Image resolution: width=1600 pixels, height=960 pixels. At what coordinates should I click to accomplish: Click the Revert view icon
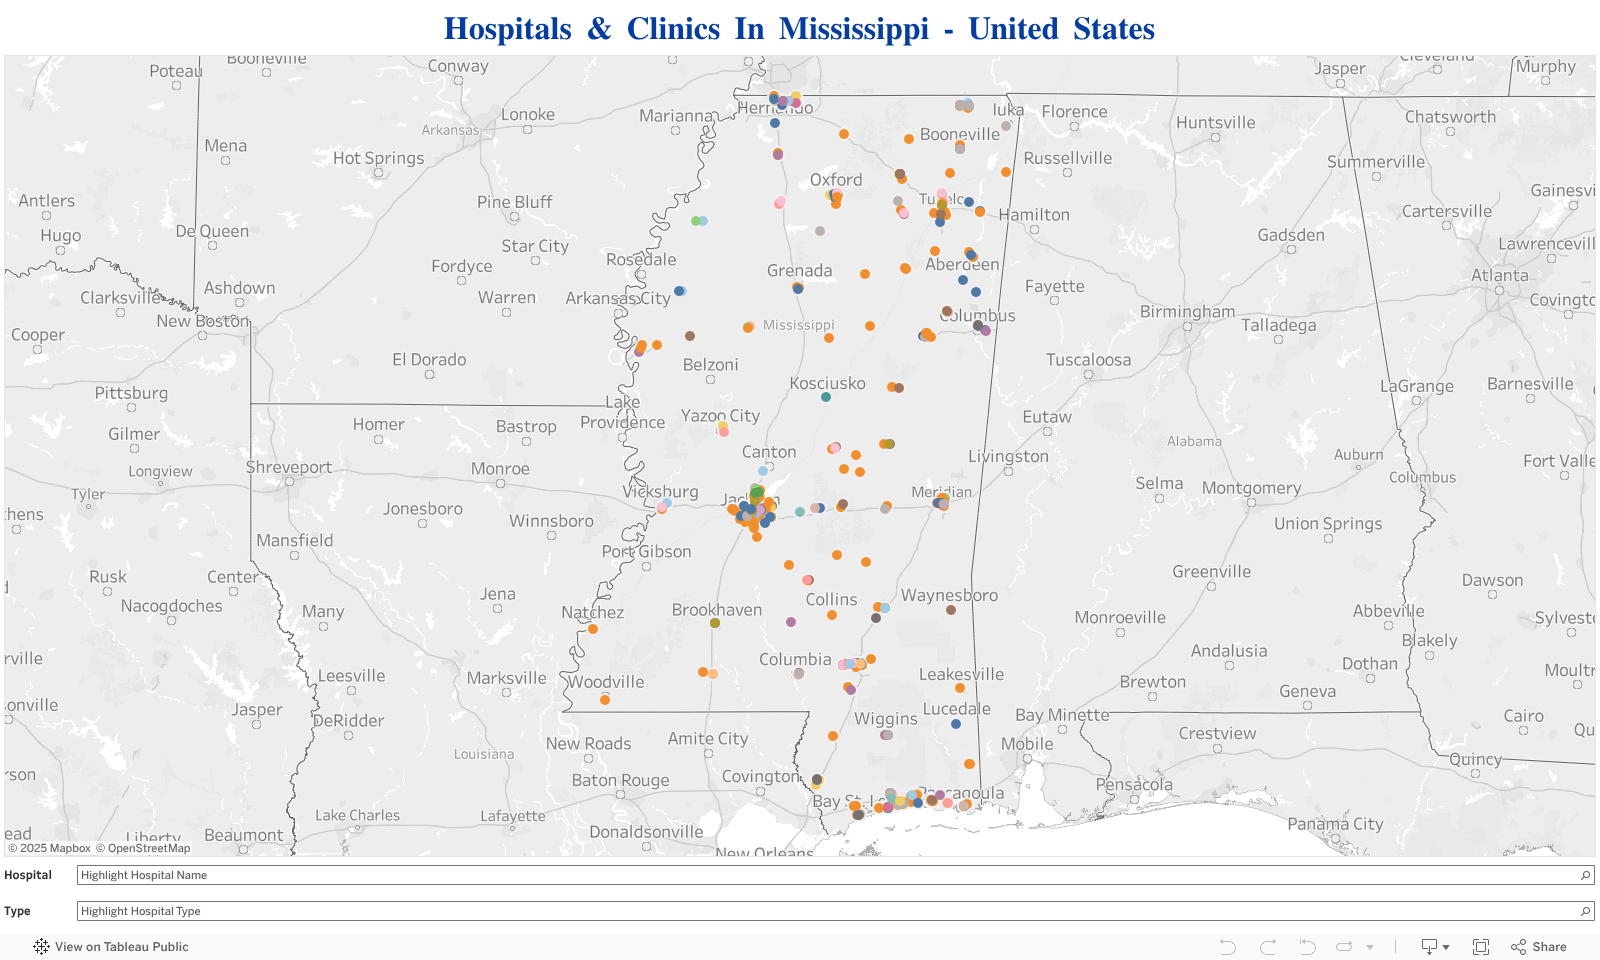[x=1307, y=946]
